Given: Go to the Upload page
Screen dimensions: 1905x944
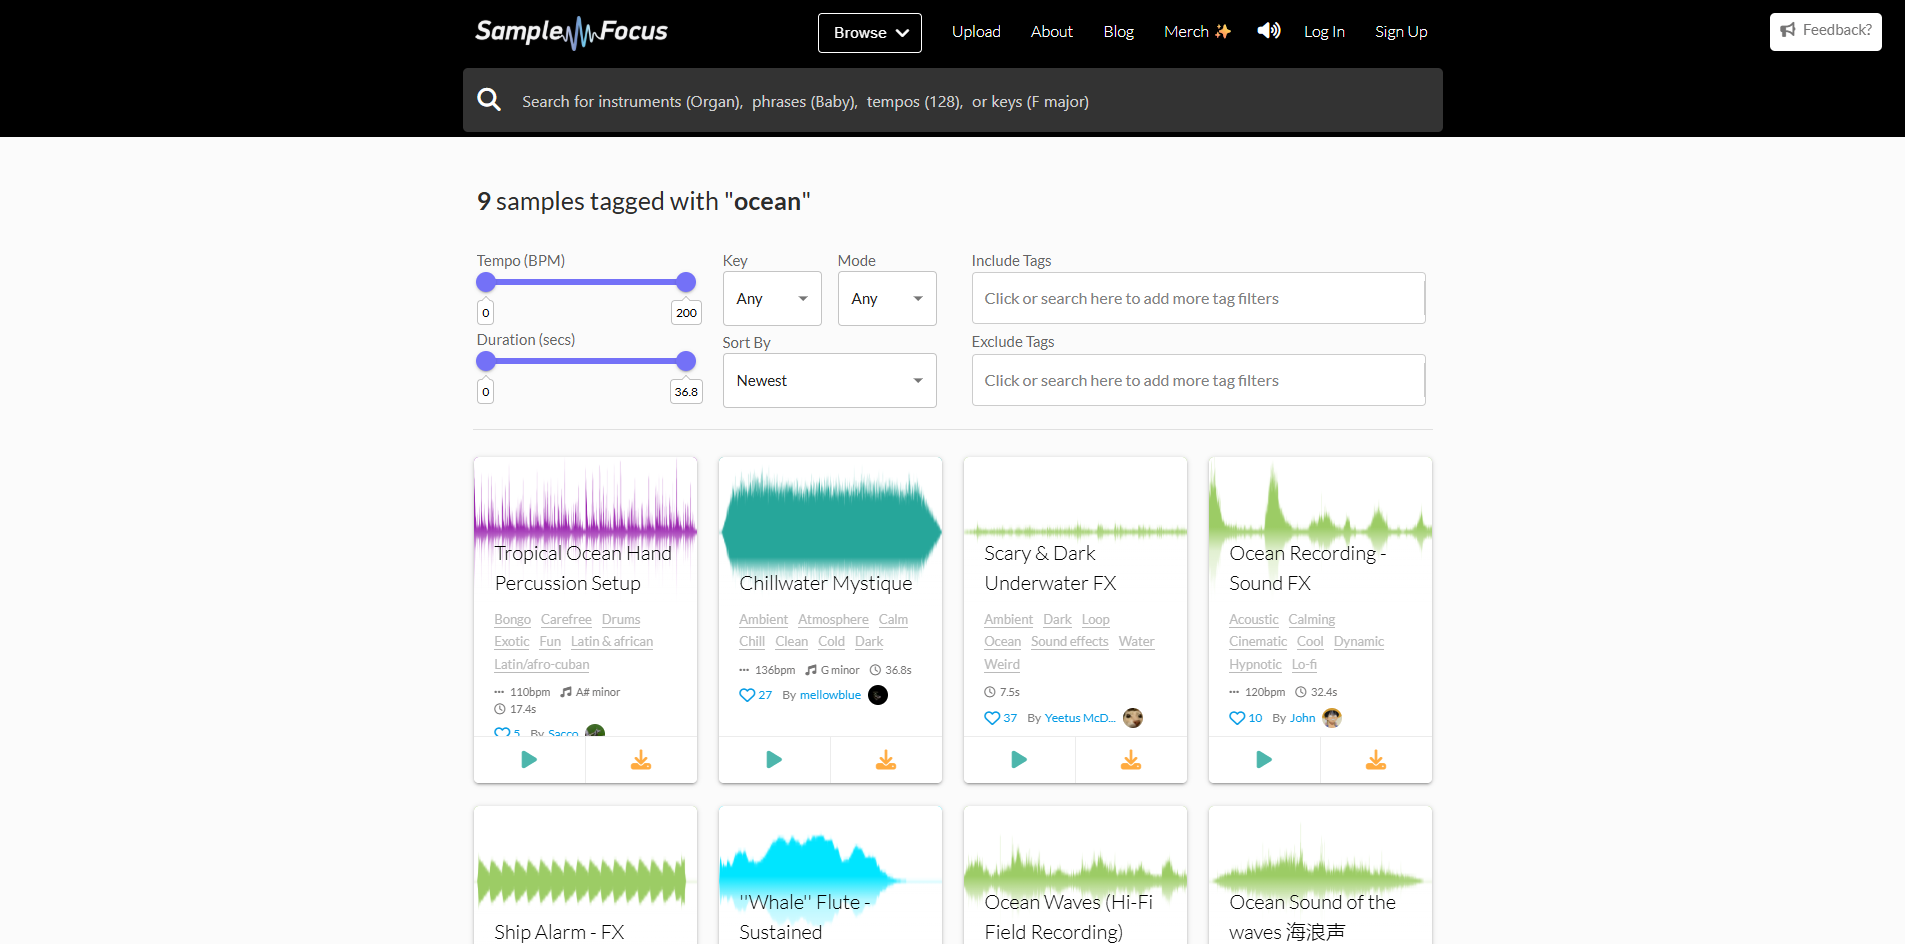Looking at the screenshot, I should (976, 32).
